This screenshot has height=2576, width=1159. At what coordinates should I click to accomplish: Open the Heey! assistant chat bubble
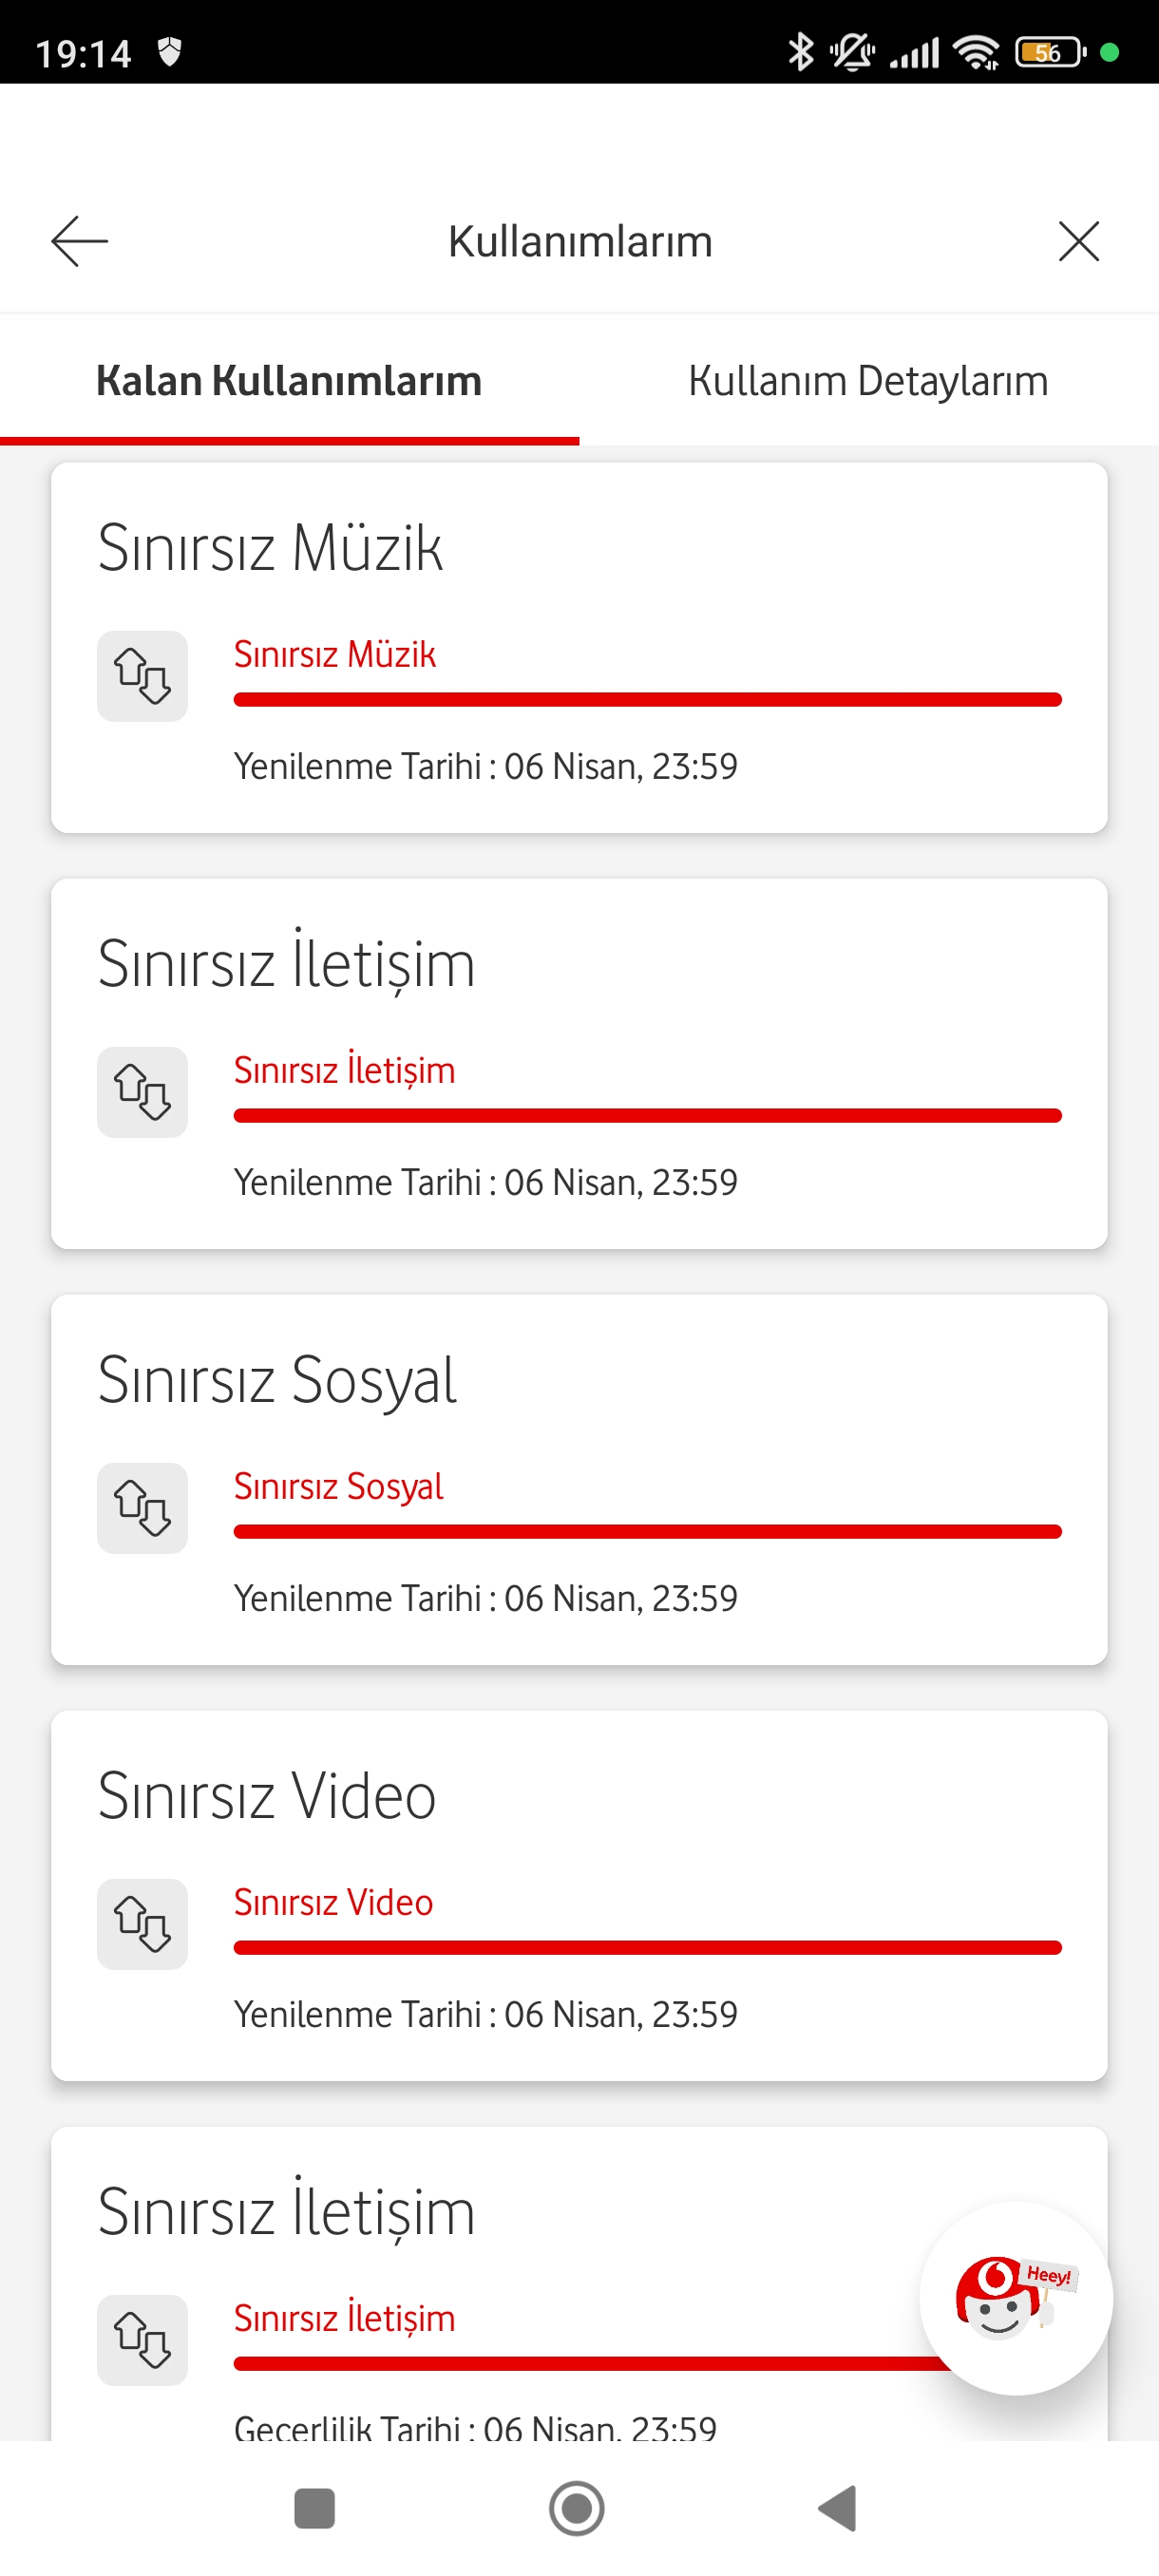click(1015, 2298)
